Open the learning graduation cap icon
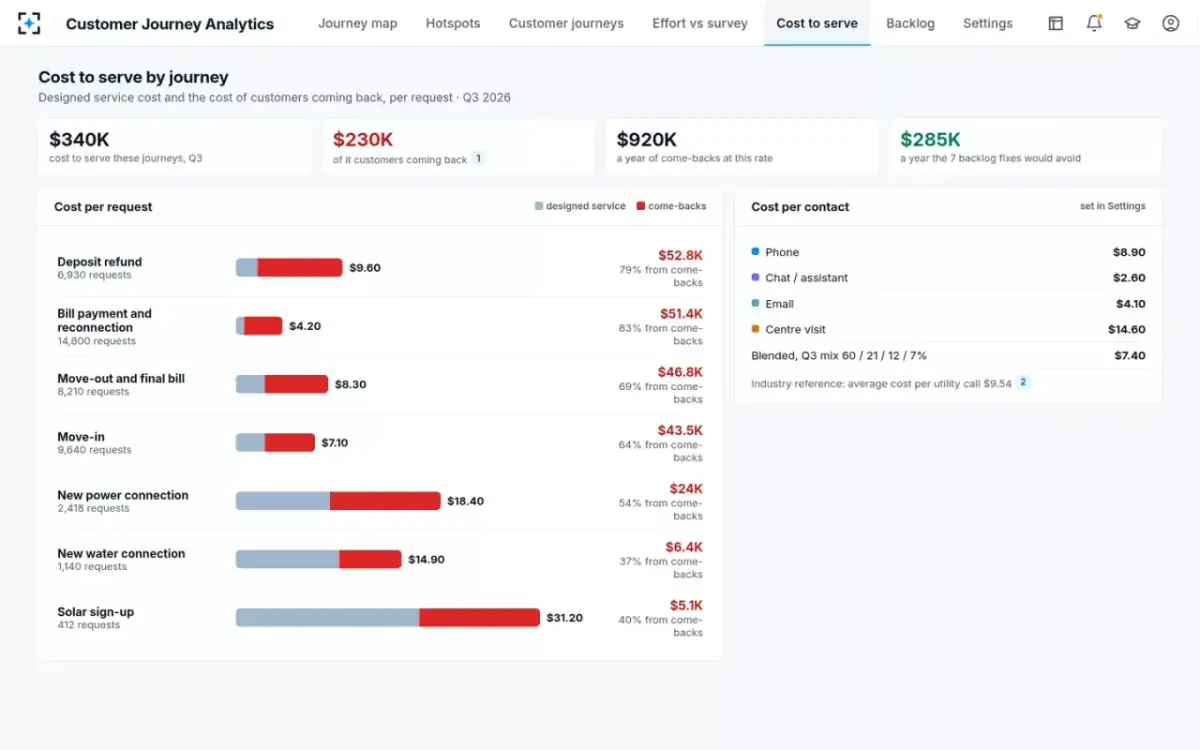 (1132, 23)
